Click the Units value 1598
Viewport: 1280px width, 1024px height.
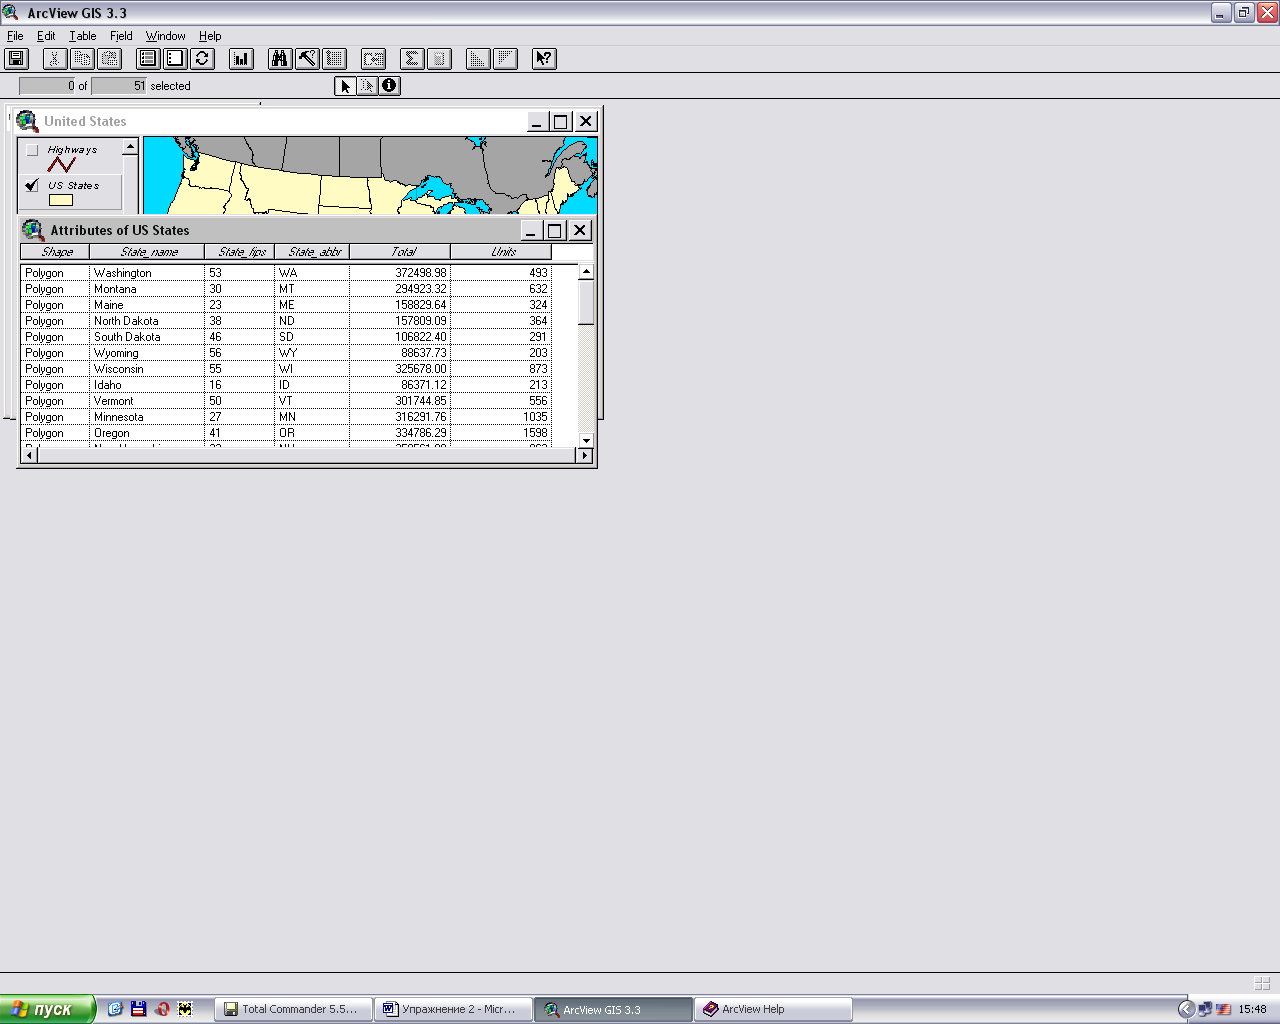point(535,433)
